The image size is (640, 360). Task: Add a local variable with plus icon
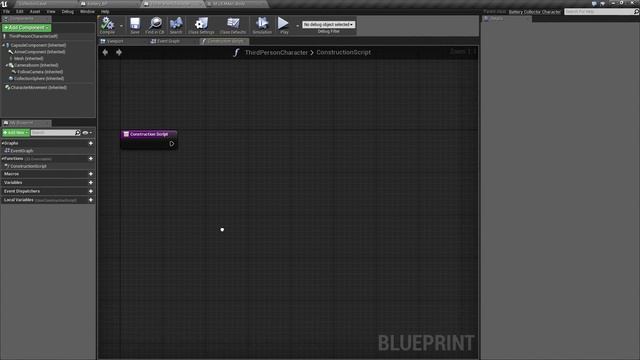tap(91, 200)
